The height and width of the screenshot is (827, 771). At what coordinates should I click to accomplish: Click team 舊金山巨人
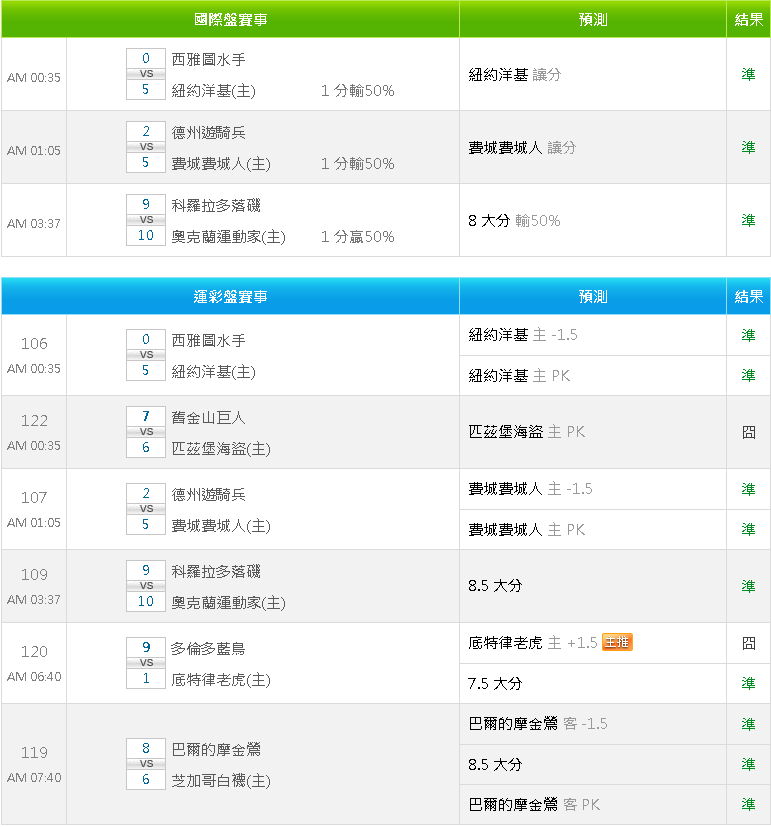(208, 418)
